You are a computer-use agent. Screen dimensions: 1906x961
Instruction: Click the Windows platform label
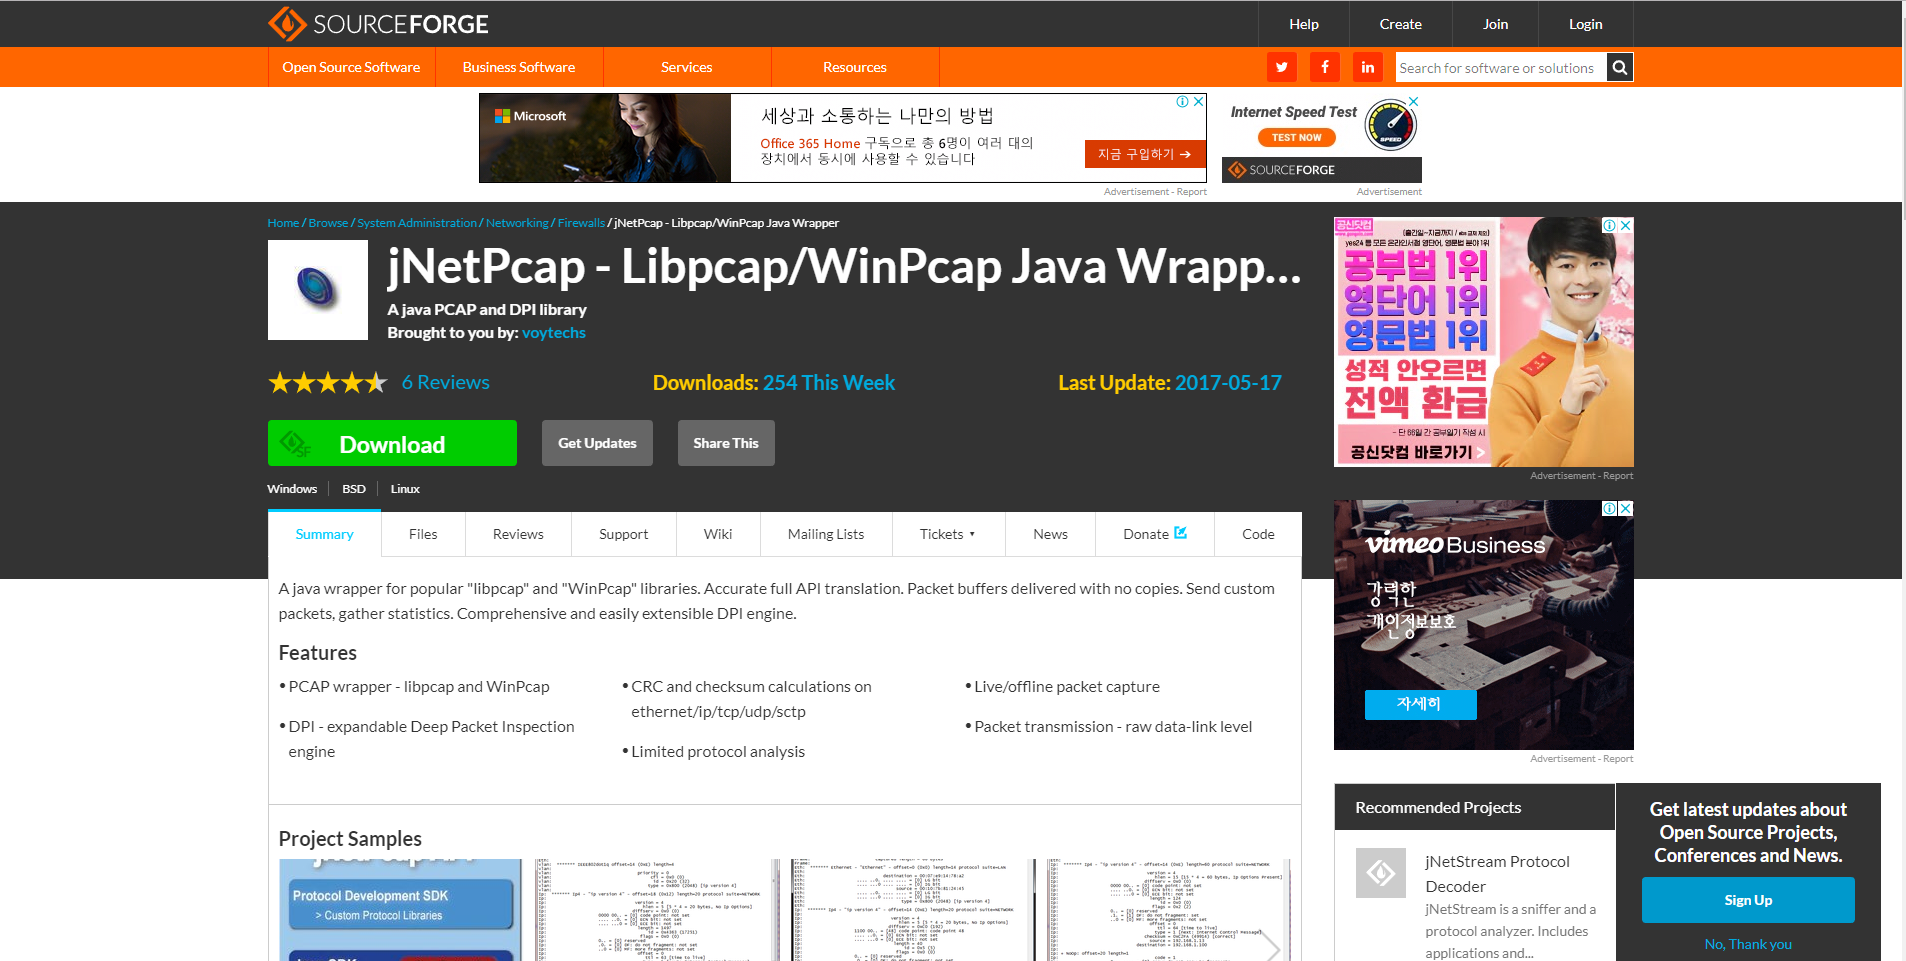[292, 489]
